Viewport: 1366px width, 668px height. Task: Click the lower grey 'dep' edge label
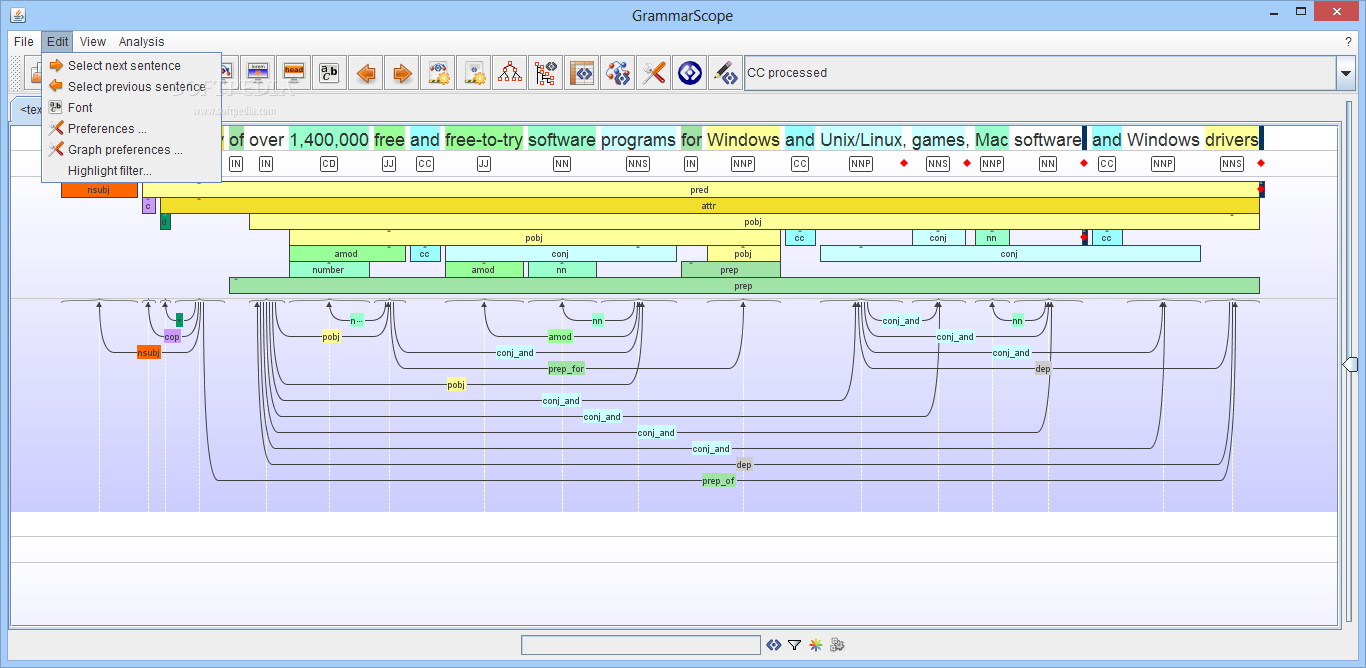744,465
